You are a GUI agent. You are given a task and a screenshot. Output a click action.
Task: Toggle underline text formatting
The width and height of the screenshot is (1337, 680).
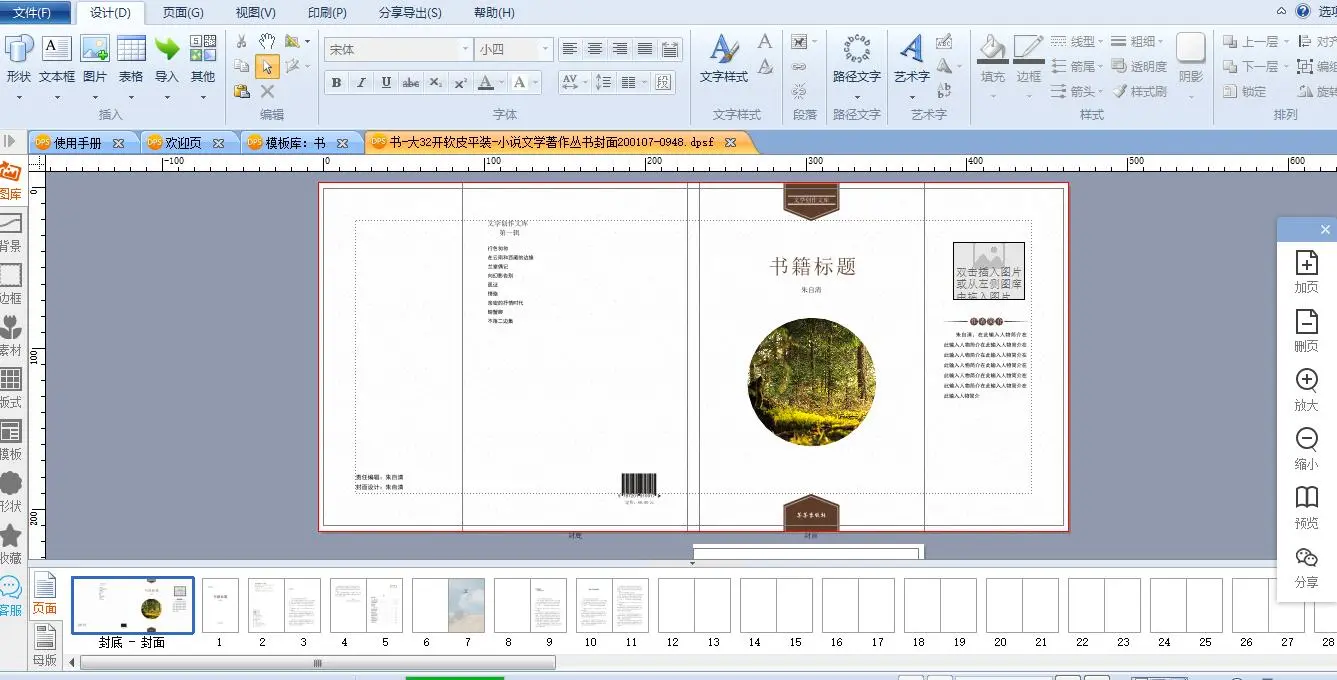tap(386, 83)
